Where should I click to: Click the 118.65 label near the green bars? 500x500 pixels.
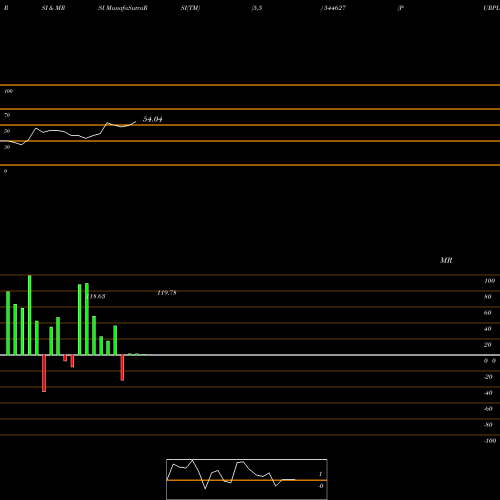[x=96, y=296]
